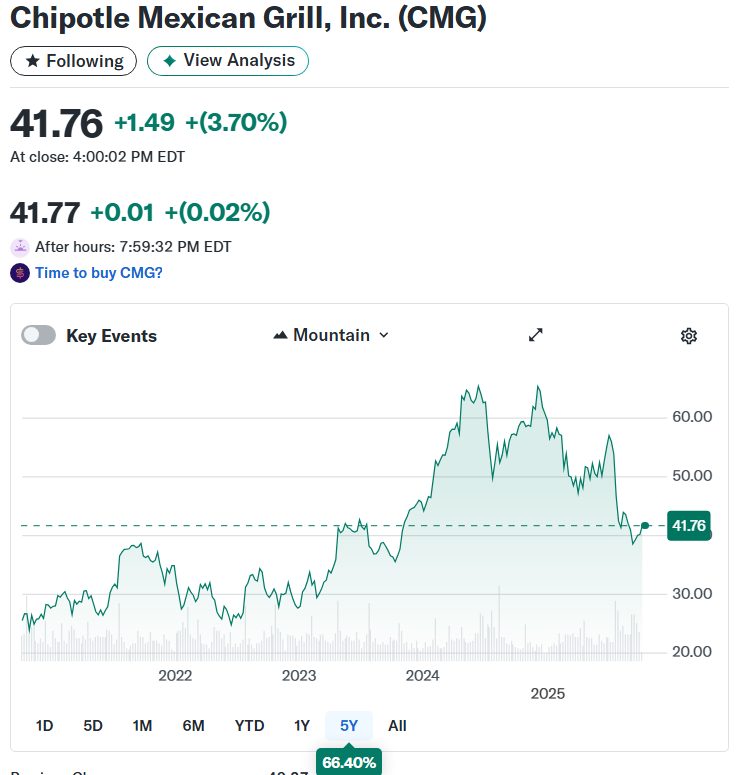Image resolution: width=736 pixels, height=775 pixels.
Task: Select the 1D time range
Action: [44, 726]
